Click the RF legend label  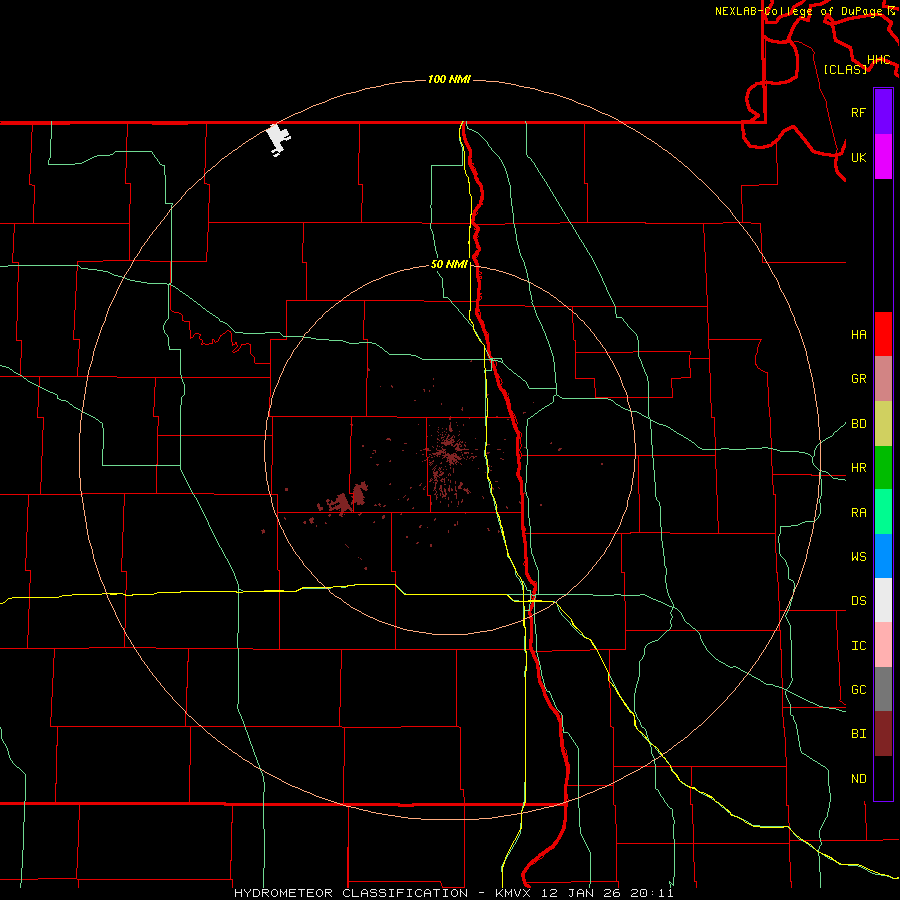858,112
